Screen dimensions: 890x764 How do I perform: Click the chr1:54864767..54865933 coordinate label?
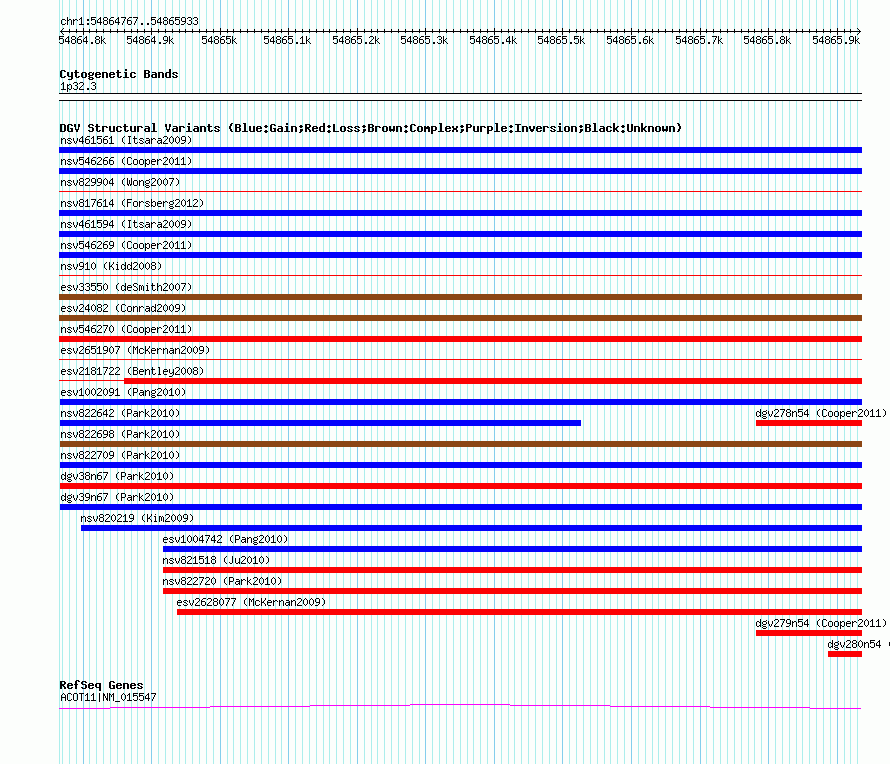coord(129,21)
